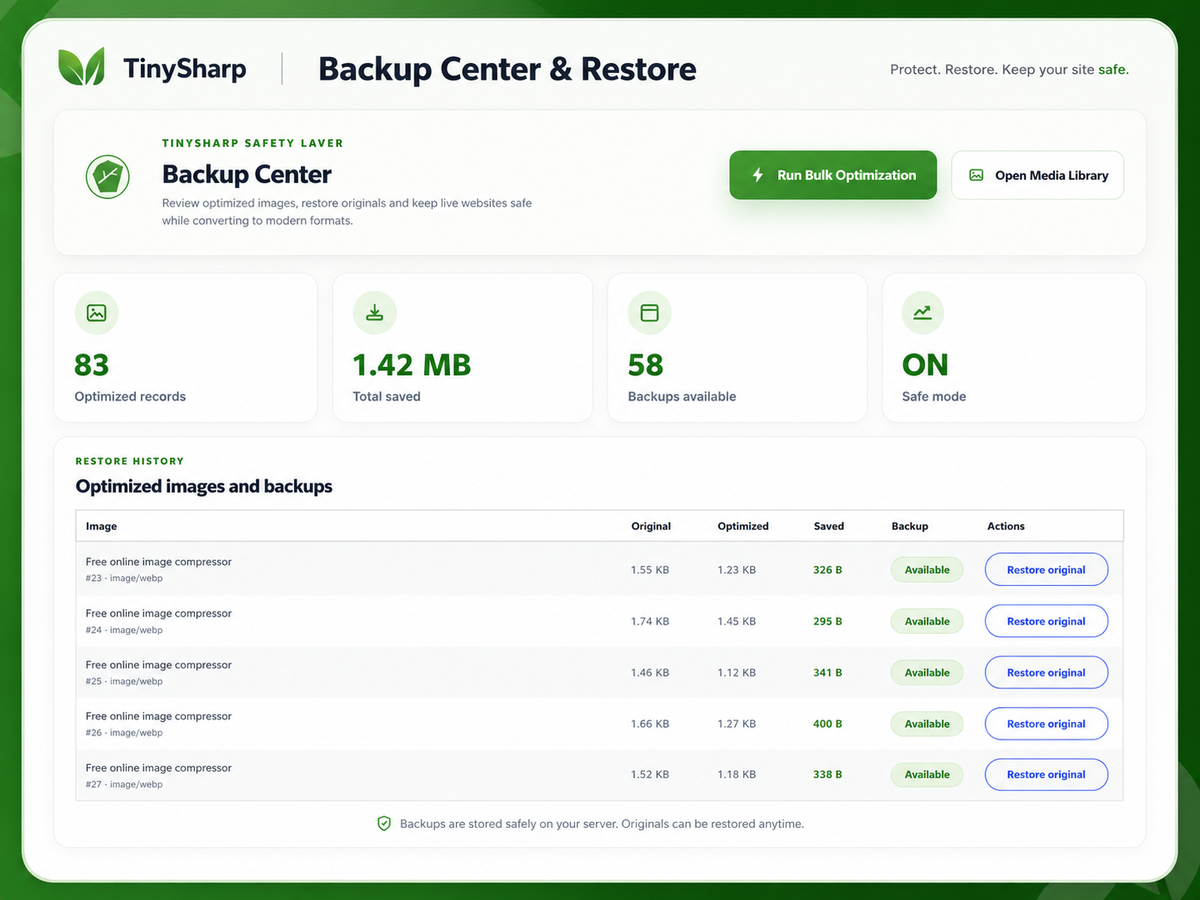Click the 83 Optimized records value
The width and height of the screenshot is (1200, 900).
coord(92,365)
